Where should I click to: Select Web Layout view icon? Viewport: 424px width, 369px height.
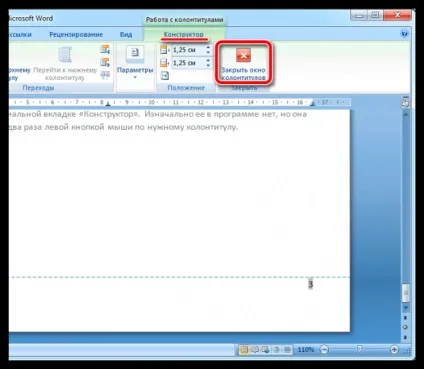(x=266, y=350)
